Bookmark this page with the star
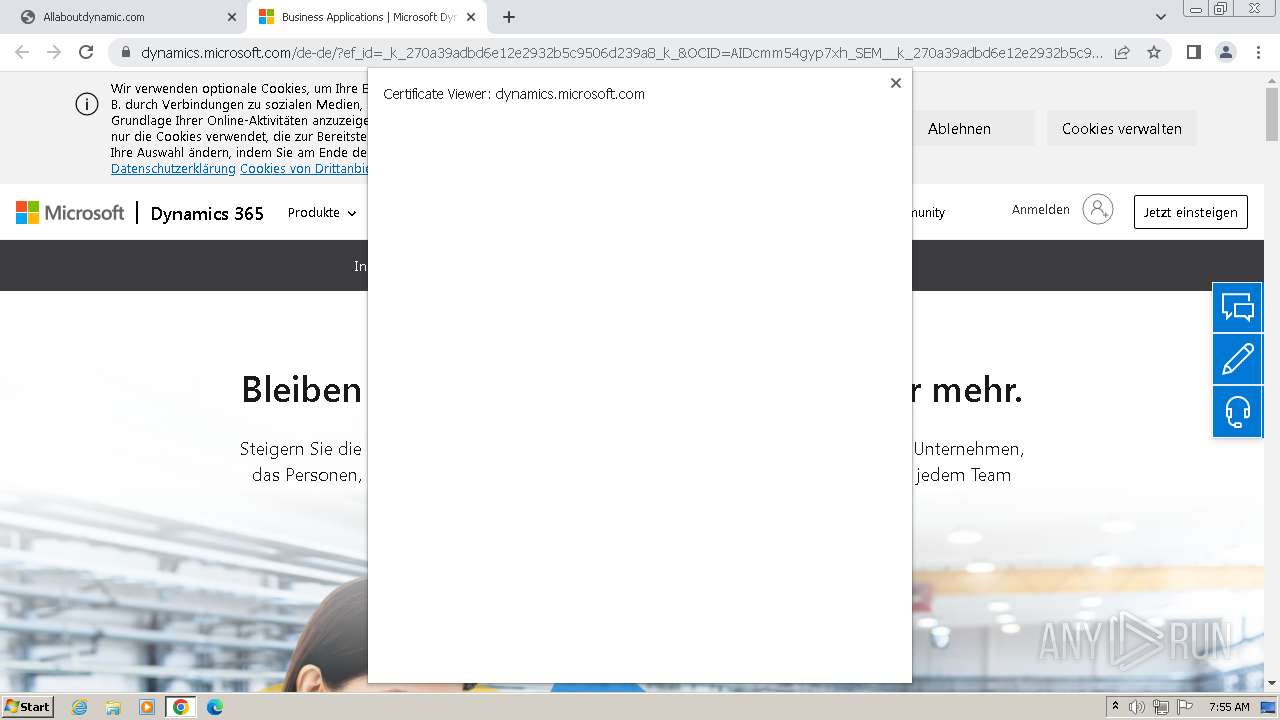 (1154, 53)
